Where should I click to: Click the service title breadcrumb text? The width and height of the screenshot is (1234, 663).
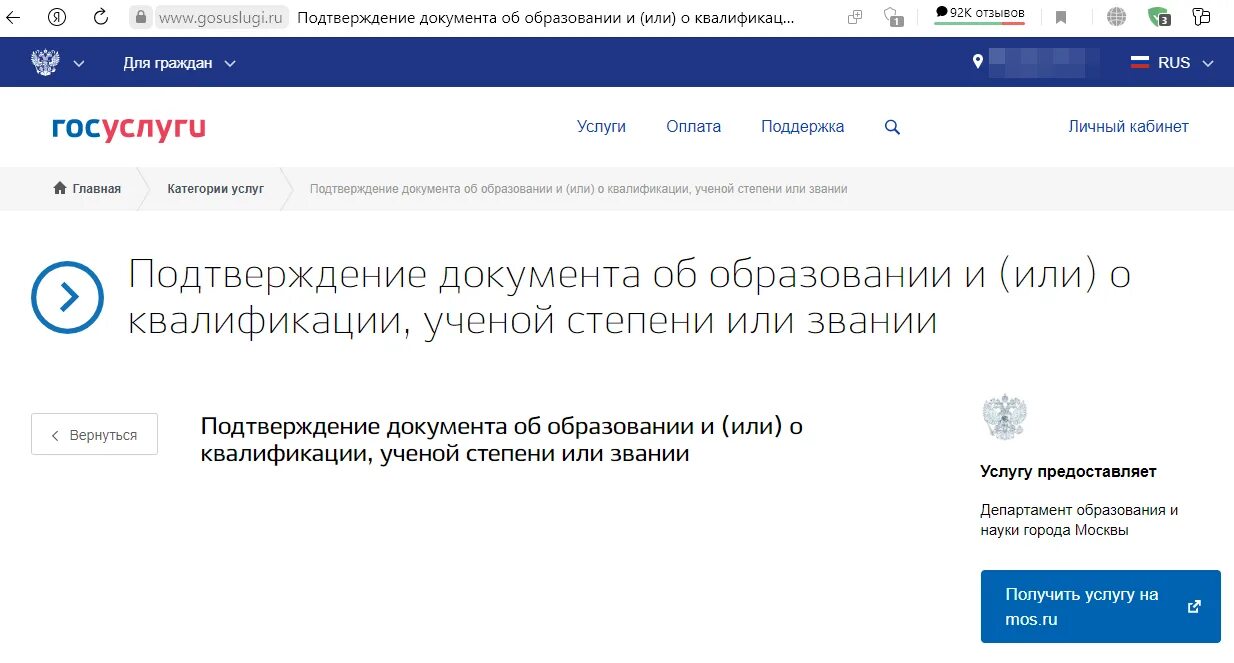(578, 189)
